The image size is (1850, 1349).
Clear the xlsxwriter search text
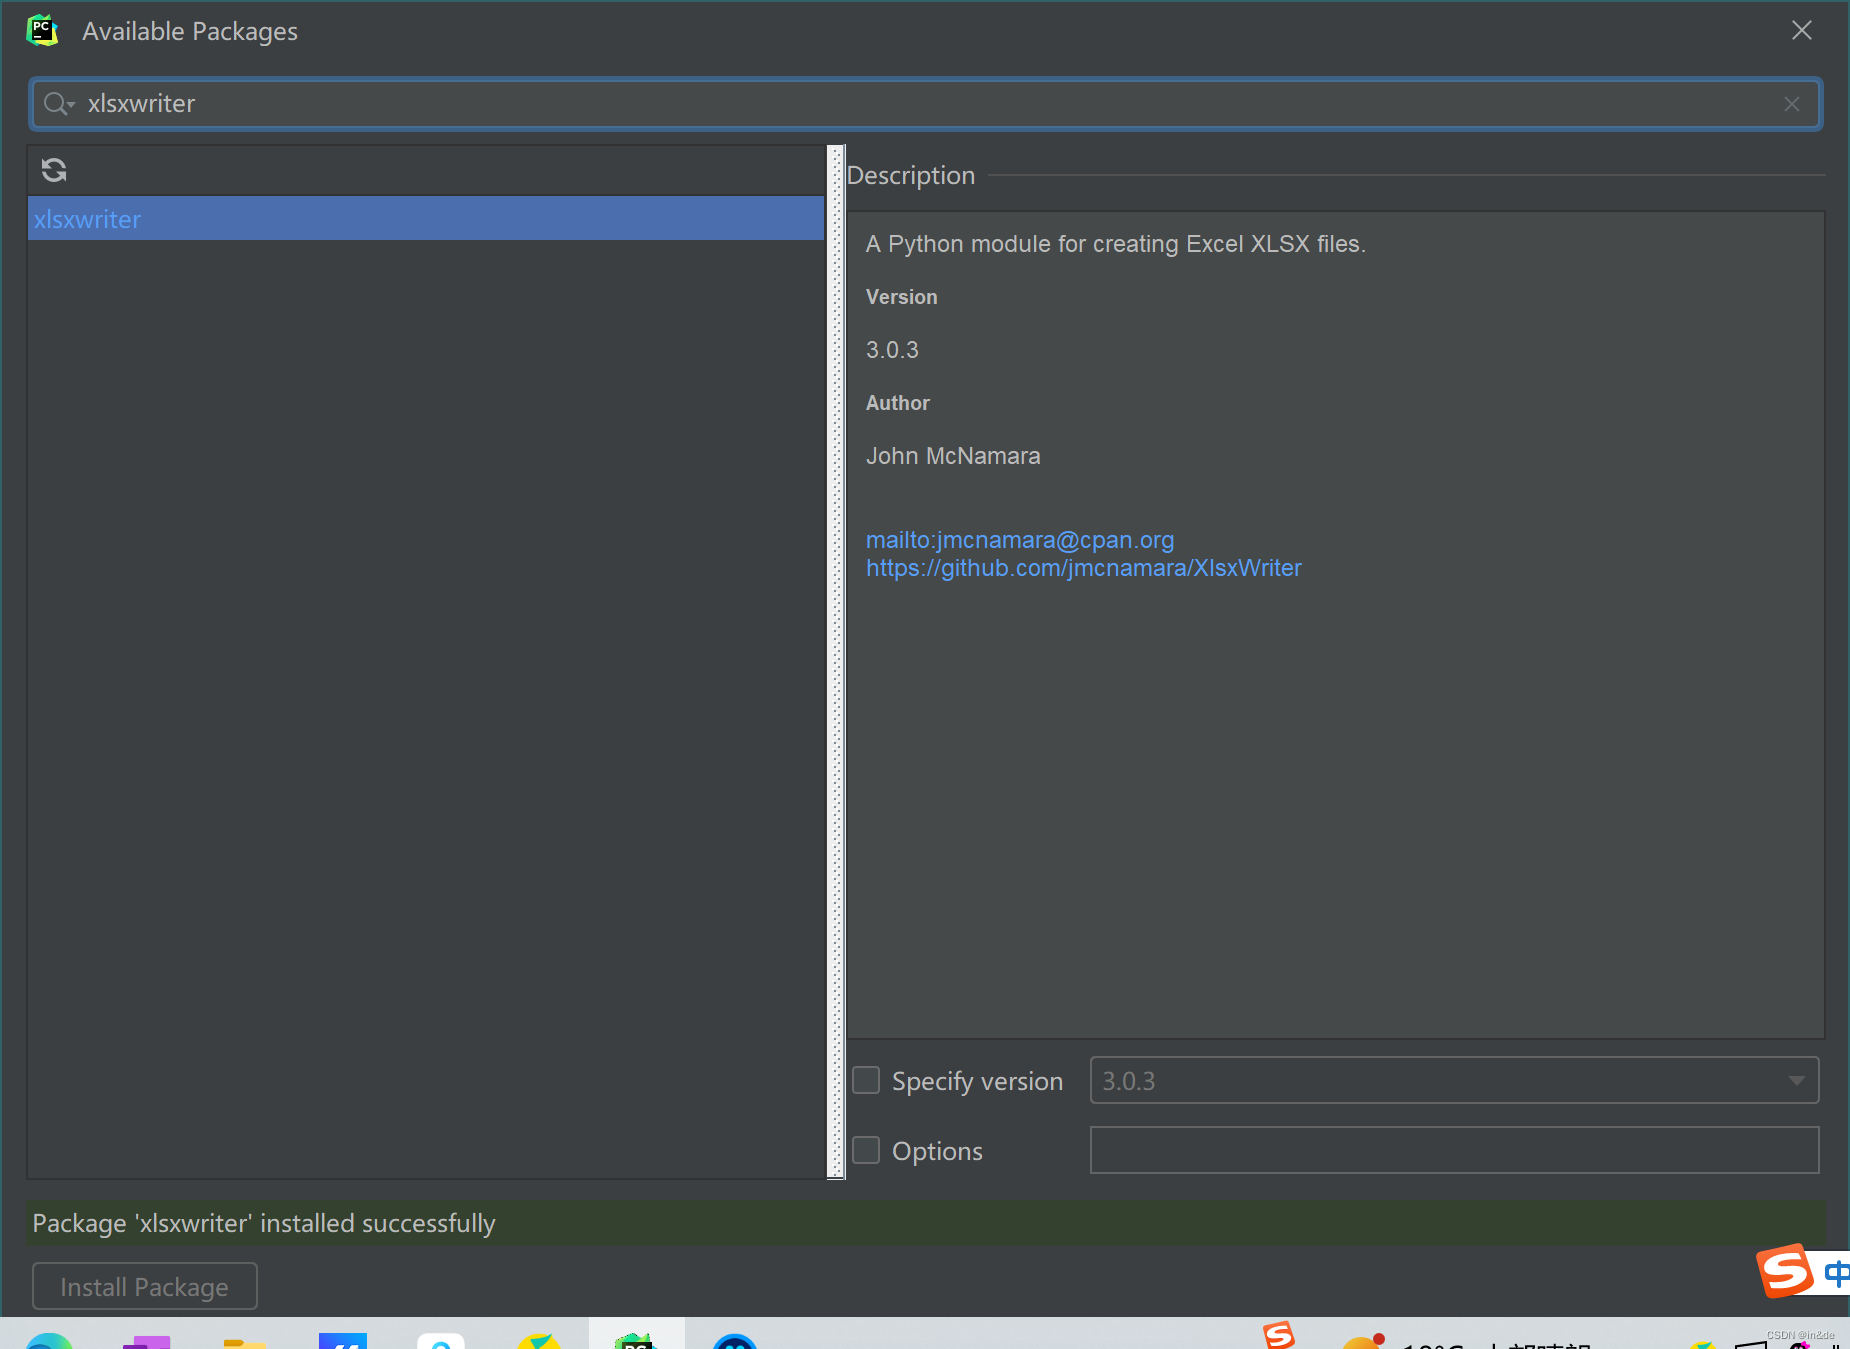(x=1791, y=104)
